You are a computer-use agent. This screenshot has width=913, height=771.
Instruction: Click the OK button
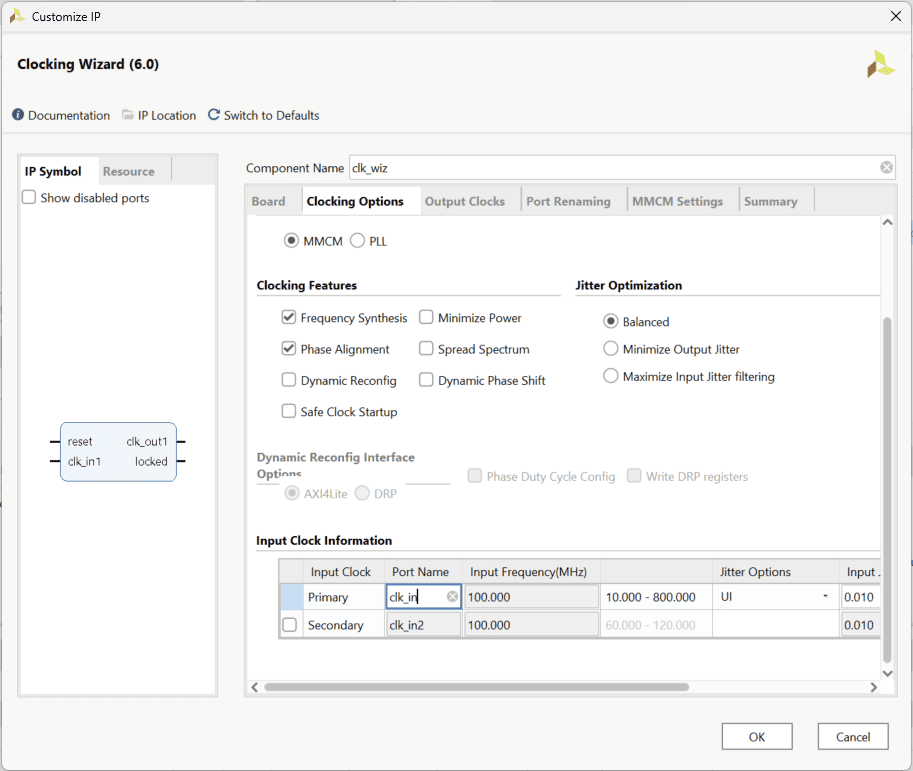[757, 737]
